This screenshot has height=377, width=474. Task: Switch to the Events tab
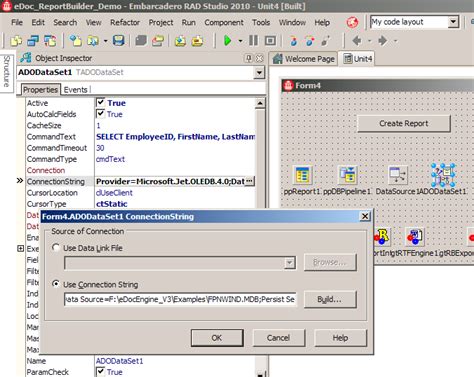tap(76, 90)
